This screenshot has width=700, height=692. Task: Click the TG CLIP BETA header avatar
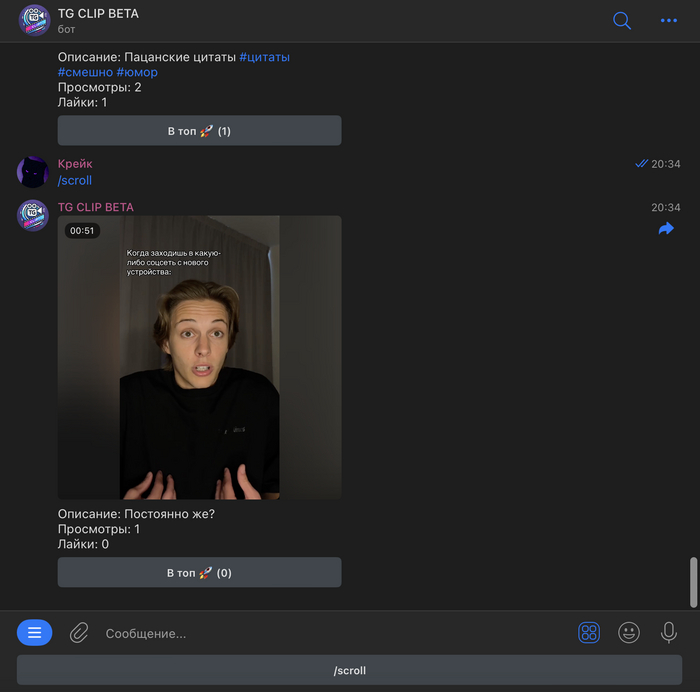click(34, 20)
